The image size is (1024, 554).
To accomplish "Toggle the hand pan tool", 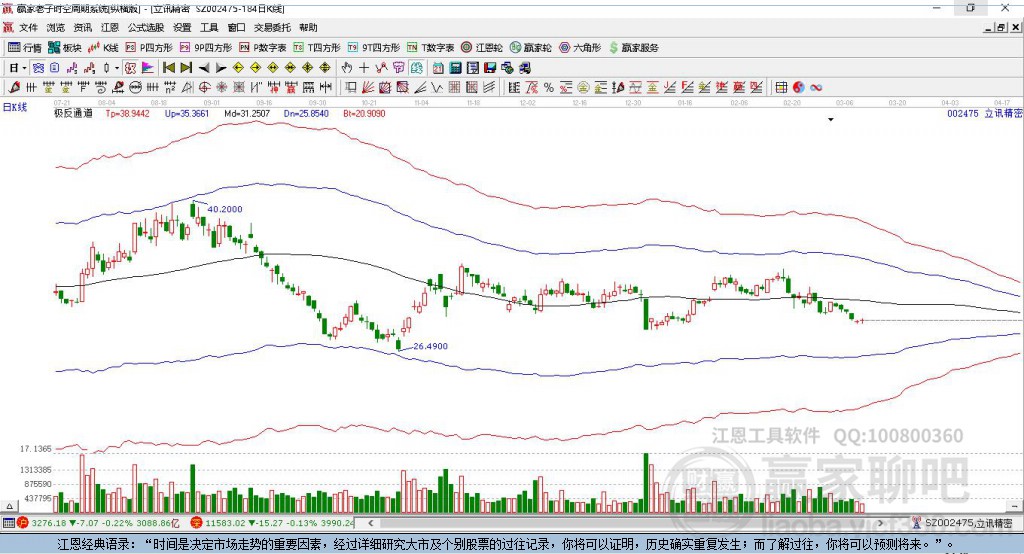I will pos(347,68).
